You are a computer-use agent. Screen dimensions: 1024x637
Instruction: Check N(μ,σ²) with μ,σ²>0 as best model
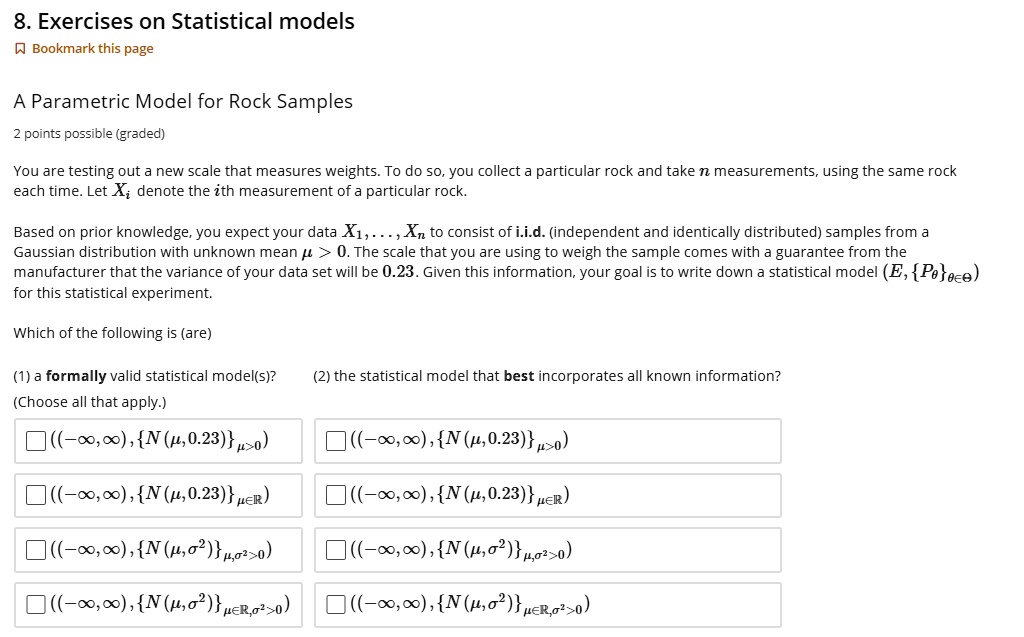pos(335,548)
